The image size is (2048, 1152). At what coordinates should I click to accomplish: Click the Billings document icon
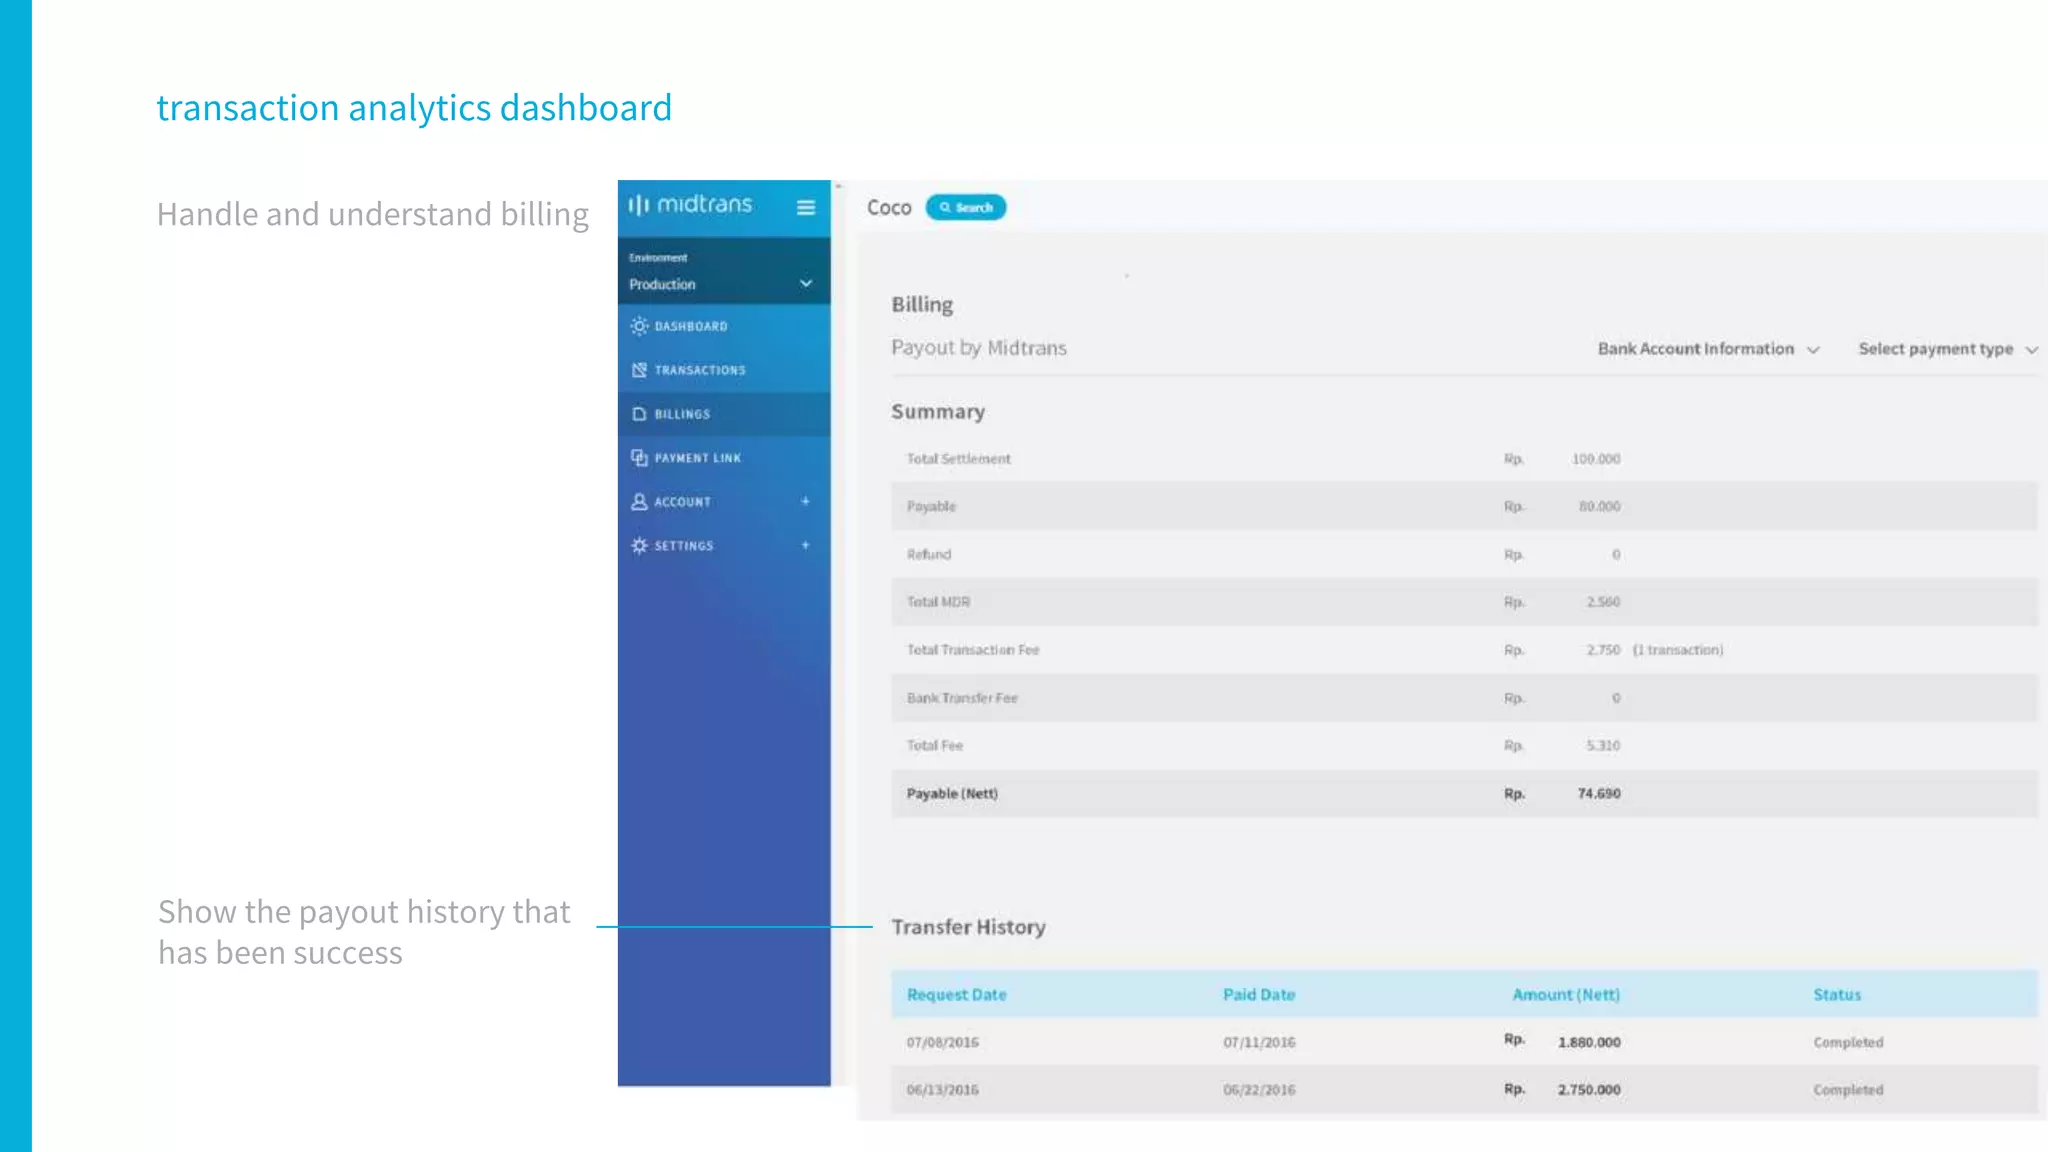pos(639,414)
